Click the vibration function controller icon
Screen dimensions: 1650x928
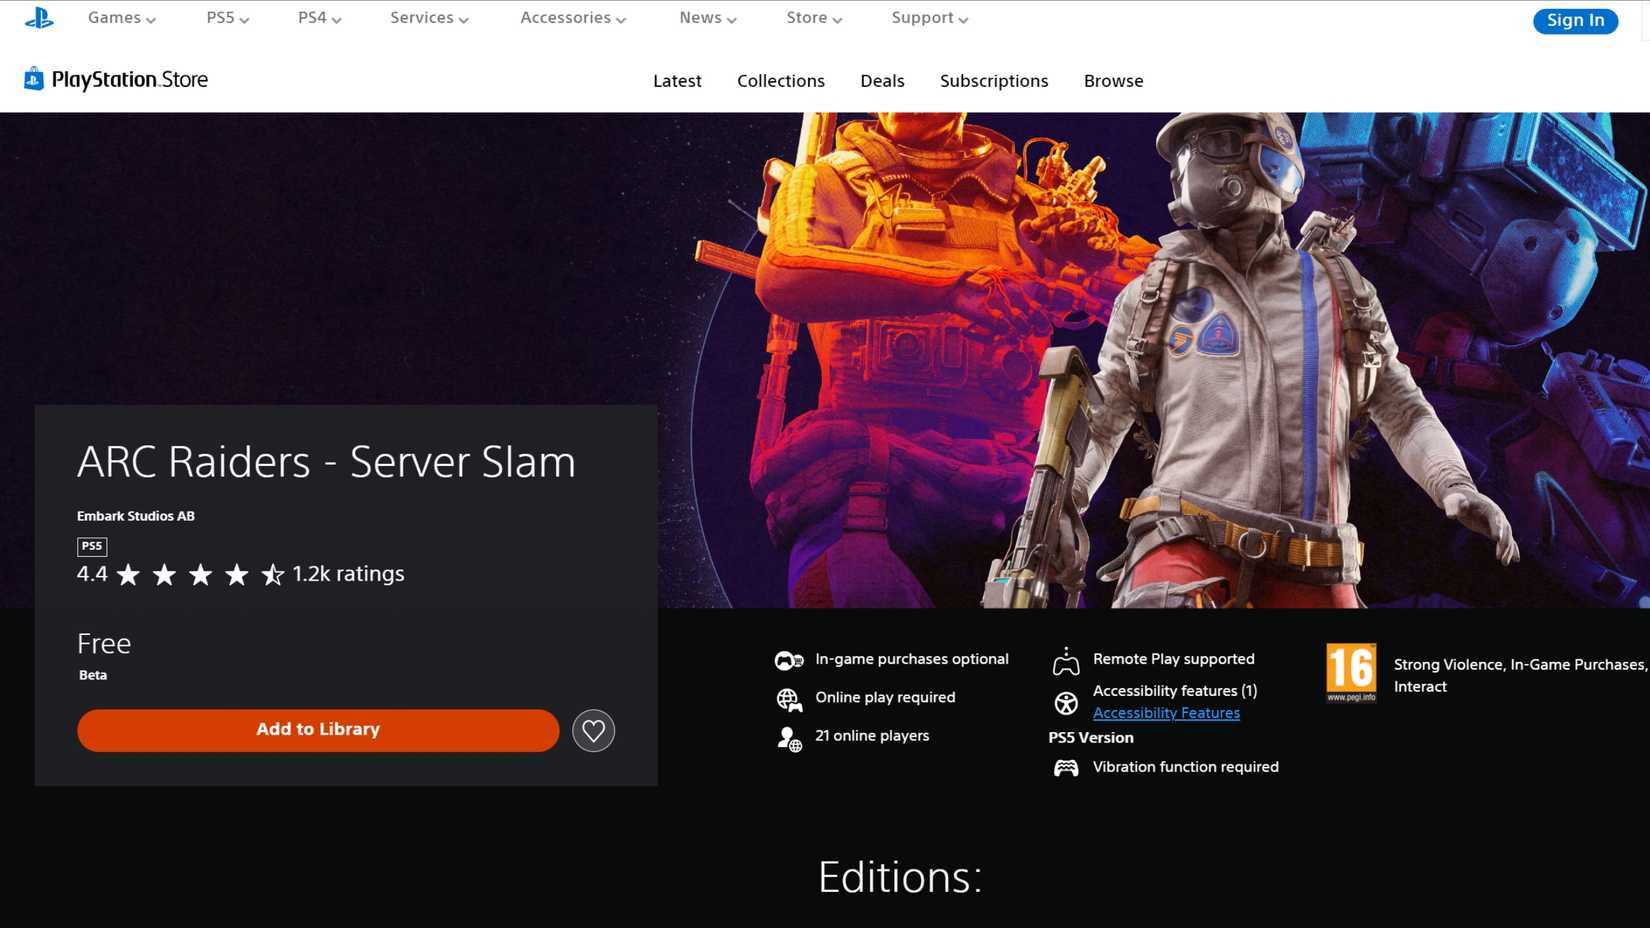point(1065,766)
